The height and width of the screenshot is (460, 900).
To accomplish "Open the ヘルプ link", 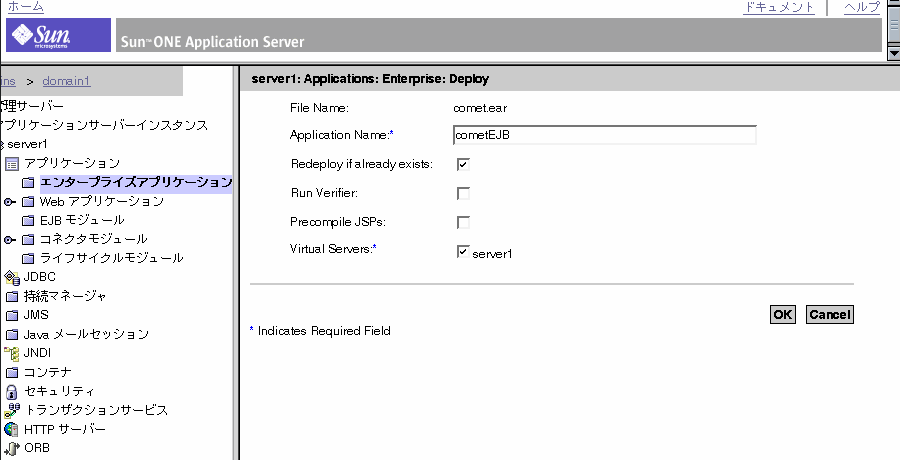I will (x=862, y=7).
